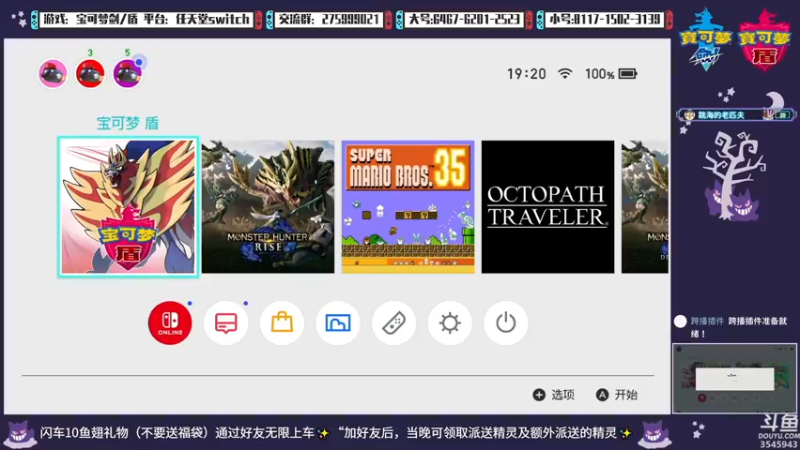Open Nintendo Switch Online icon

[x=170, y=323]
